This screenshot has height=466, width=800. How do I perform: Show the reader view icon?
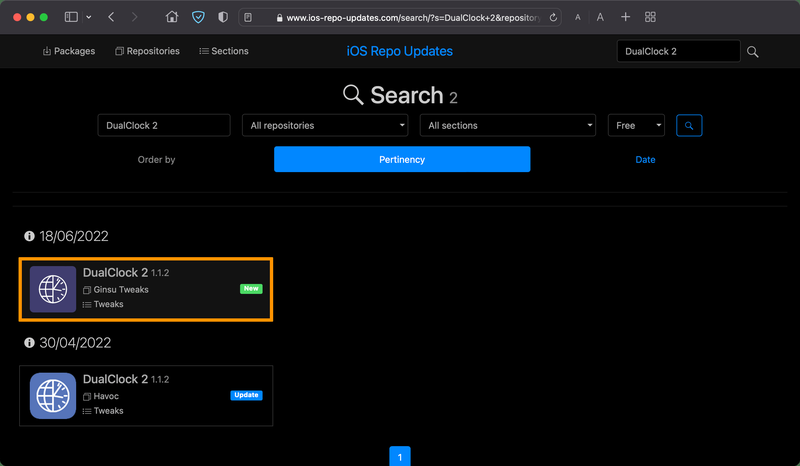248,17
